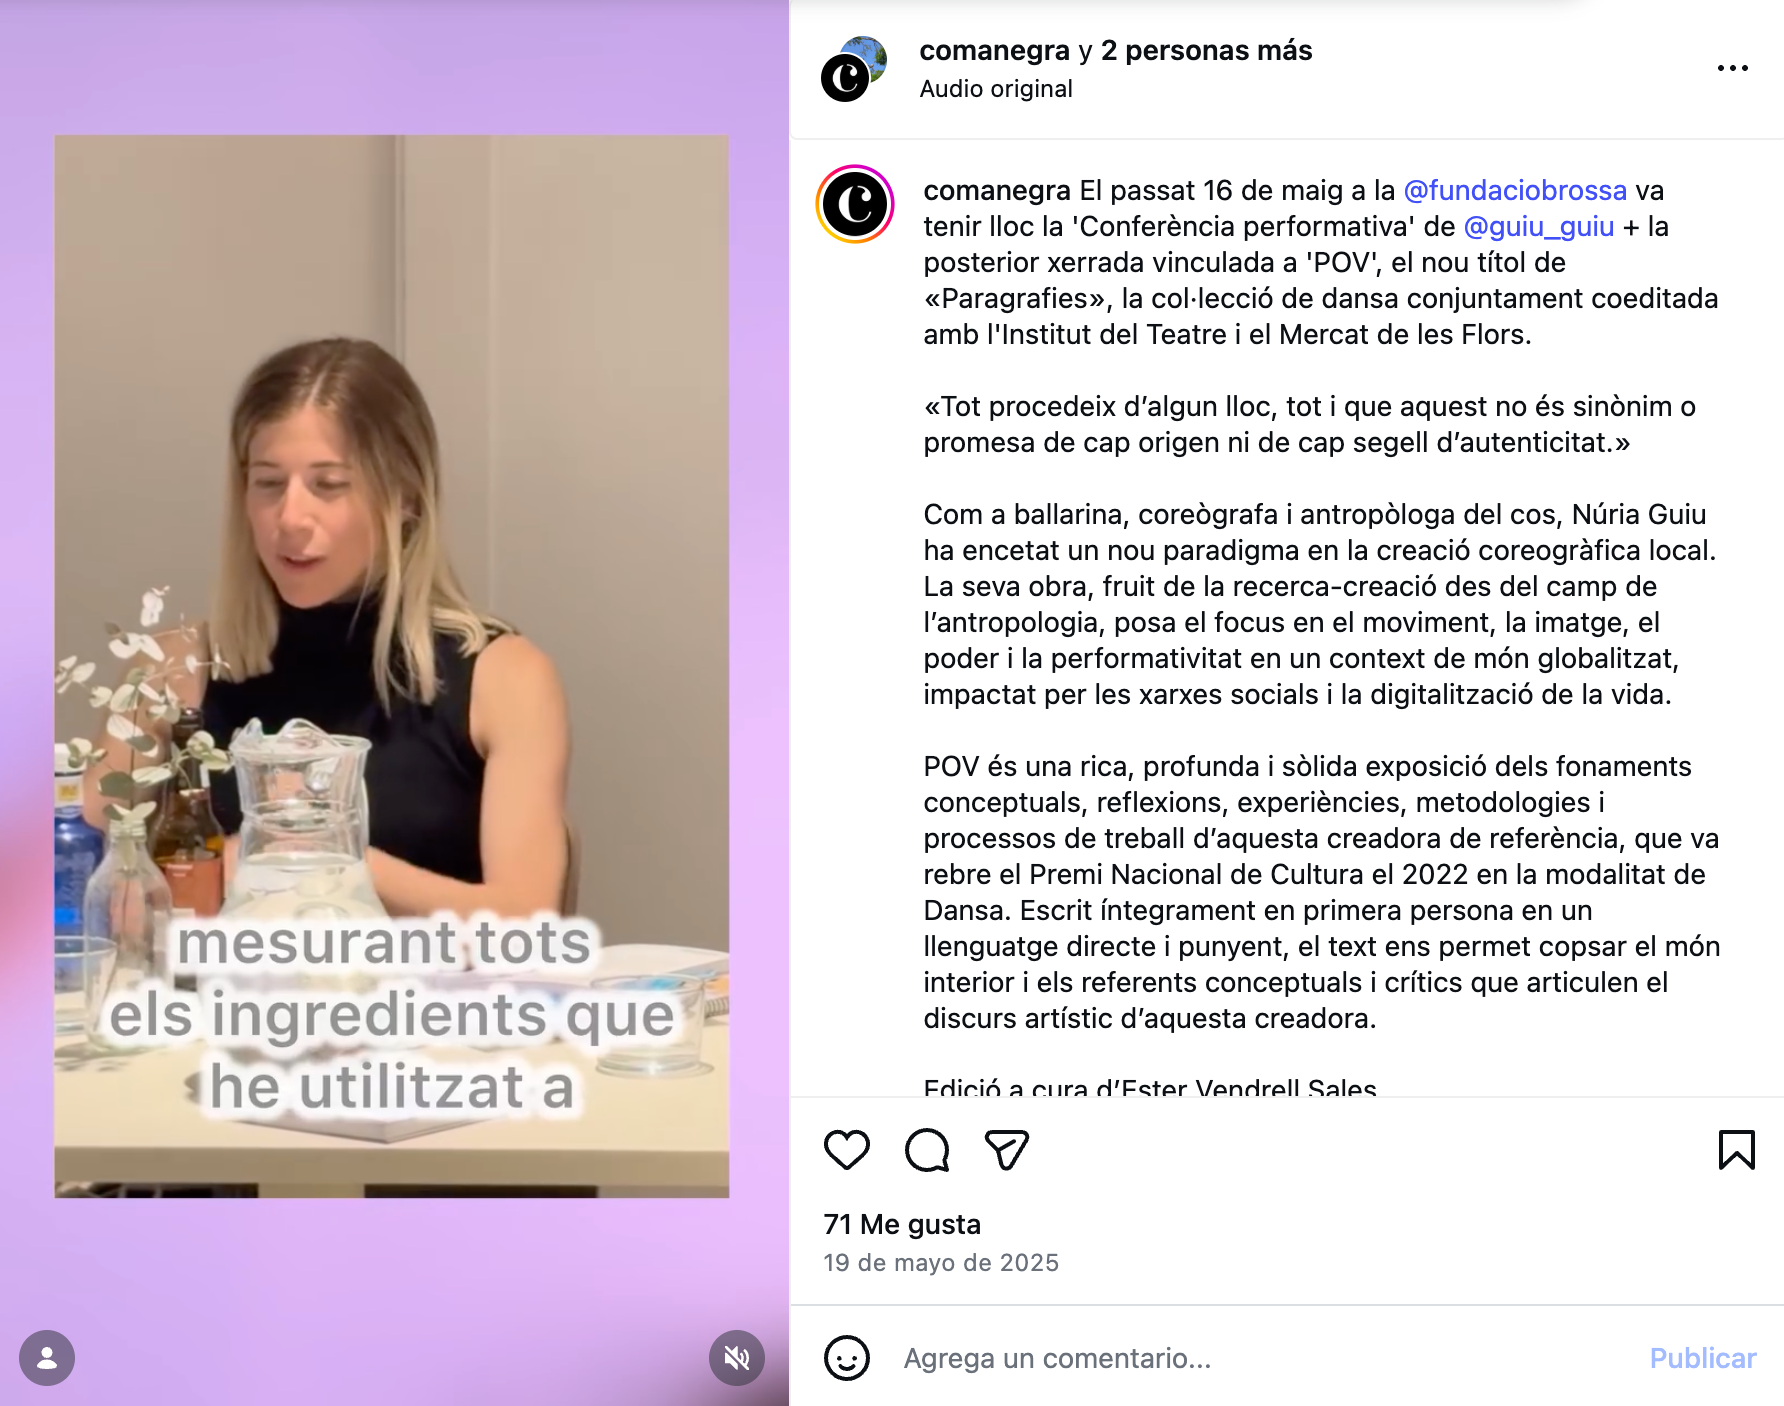Image resolution: width=1784 pixels, height=1406 pixels.
Task: Pause the video by clicking the reel
Action: (392, 666)
